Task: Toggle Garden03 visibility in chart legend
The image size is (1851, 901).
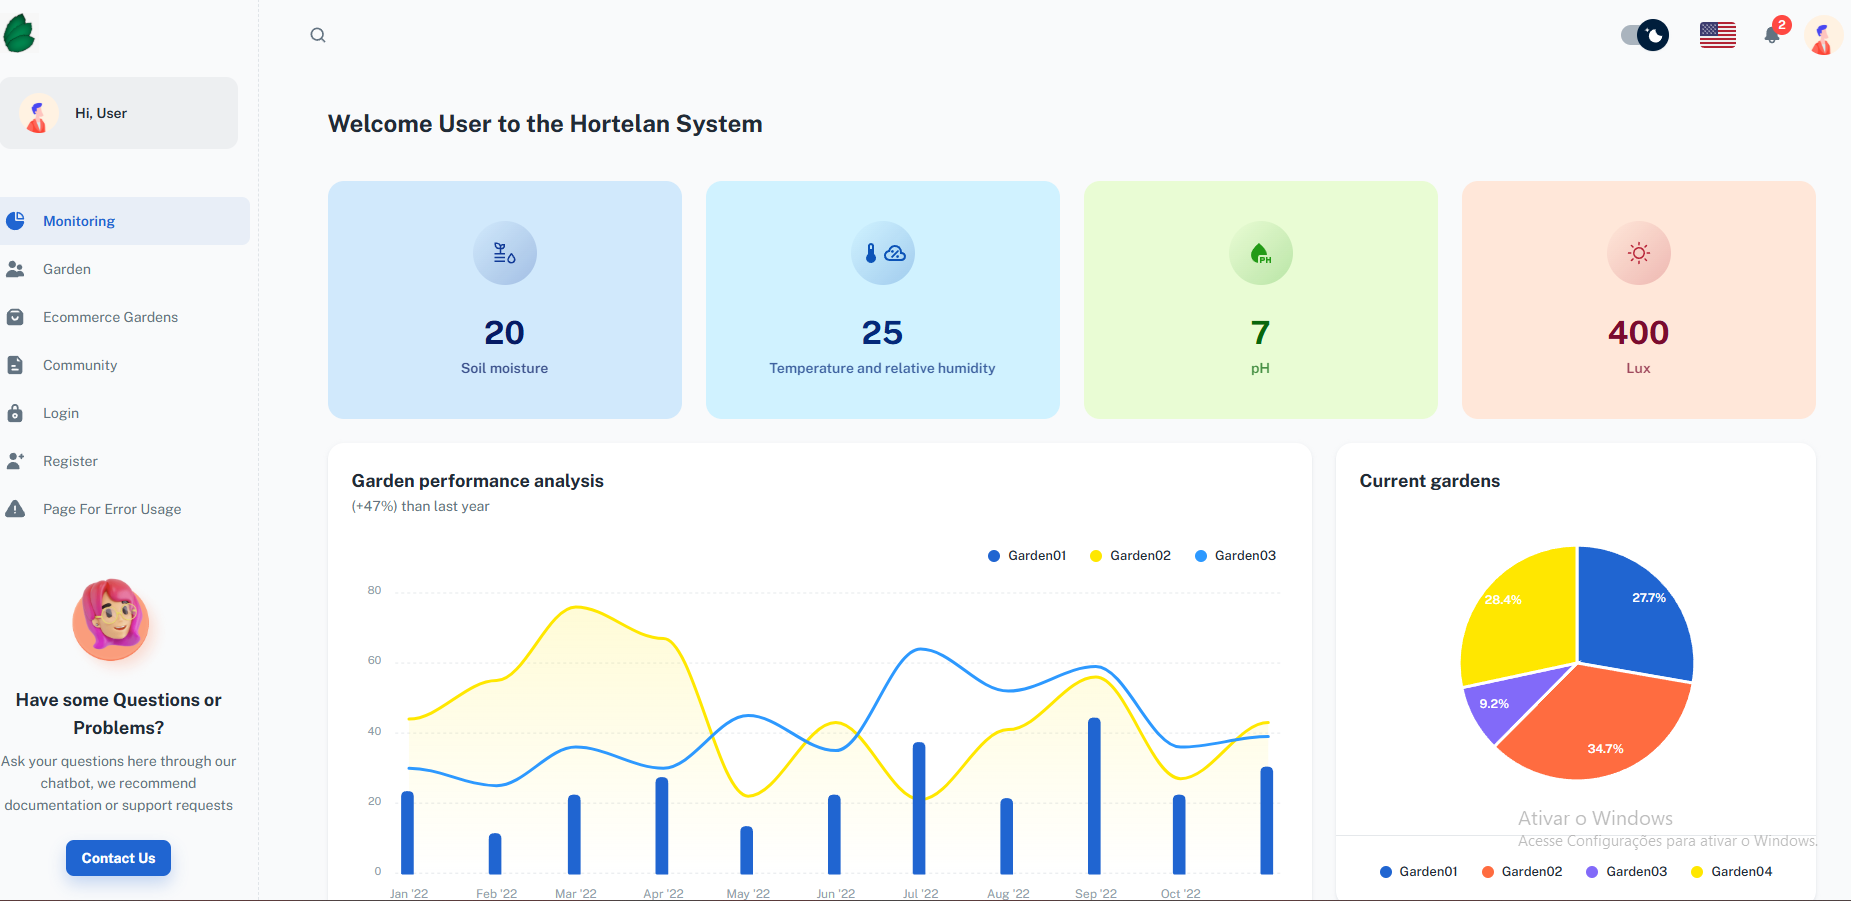Action: (x=1235, y=555)
